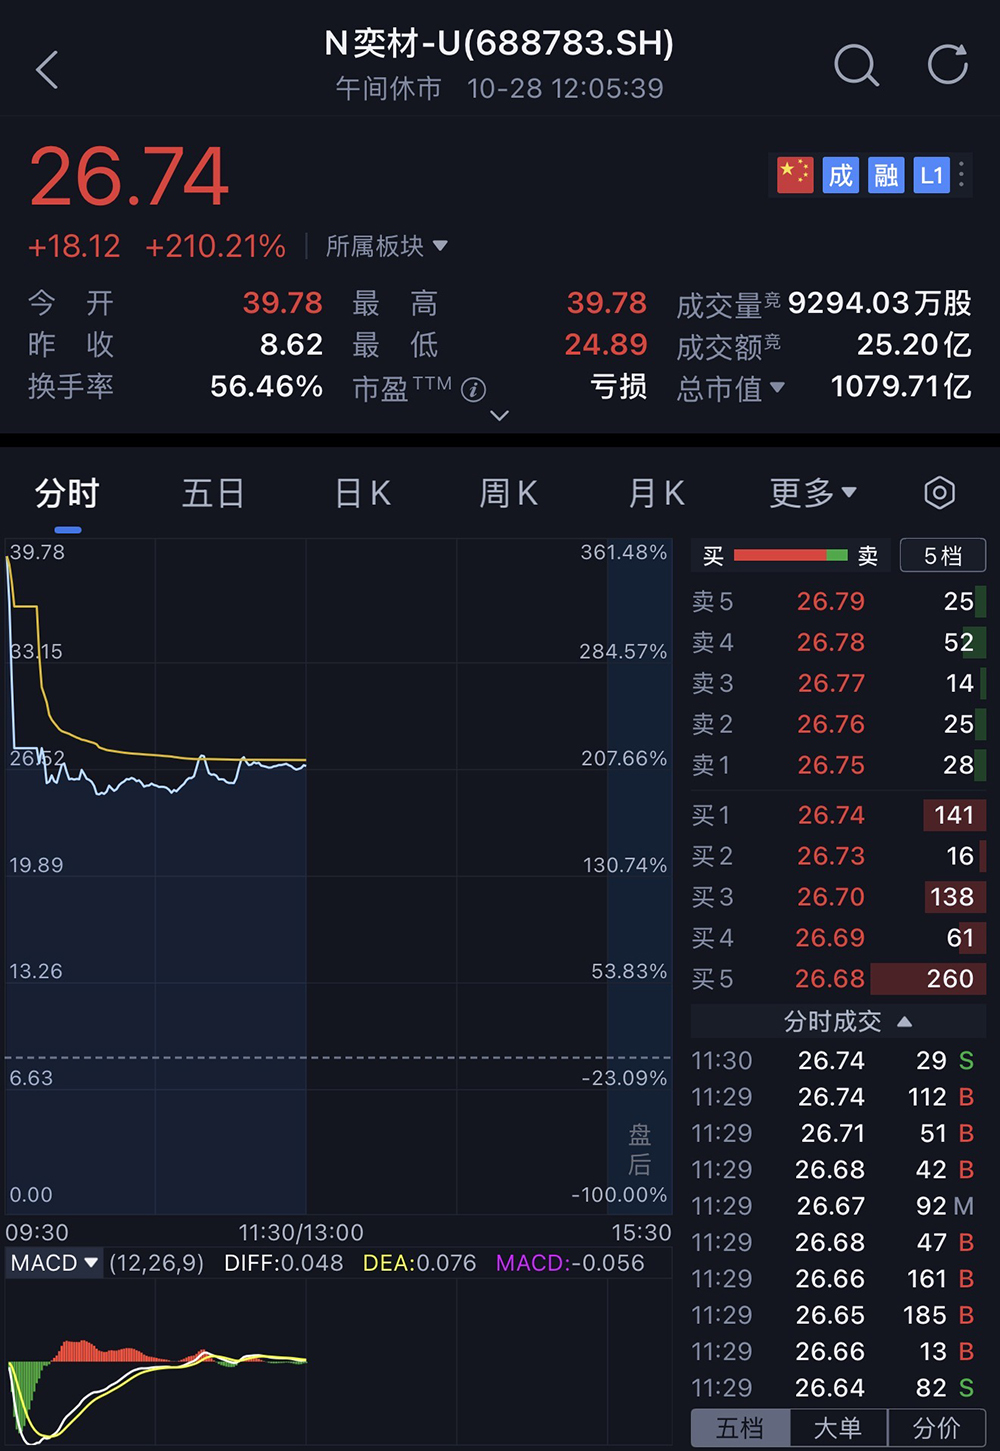
Task: Refresh the quote with the reload icon
Action: coord(946,64)
